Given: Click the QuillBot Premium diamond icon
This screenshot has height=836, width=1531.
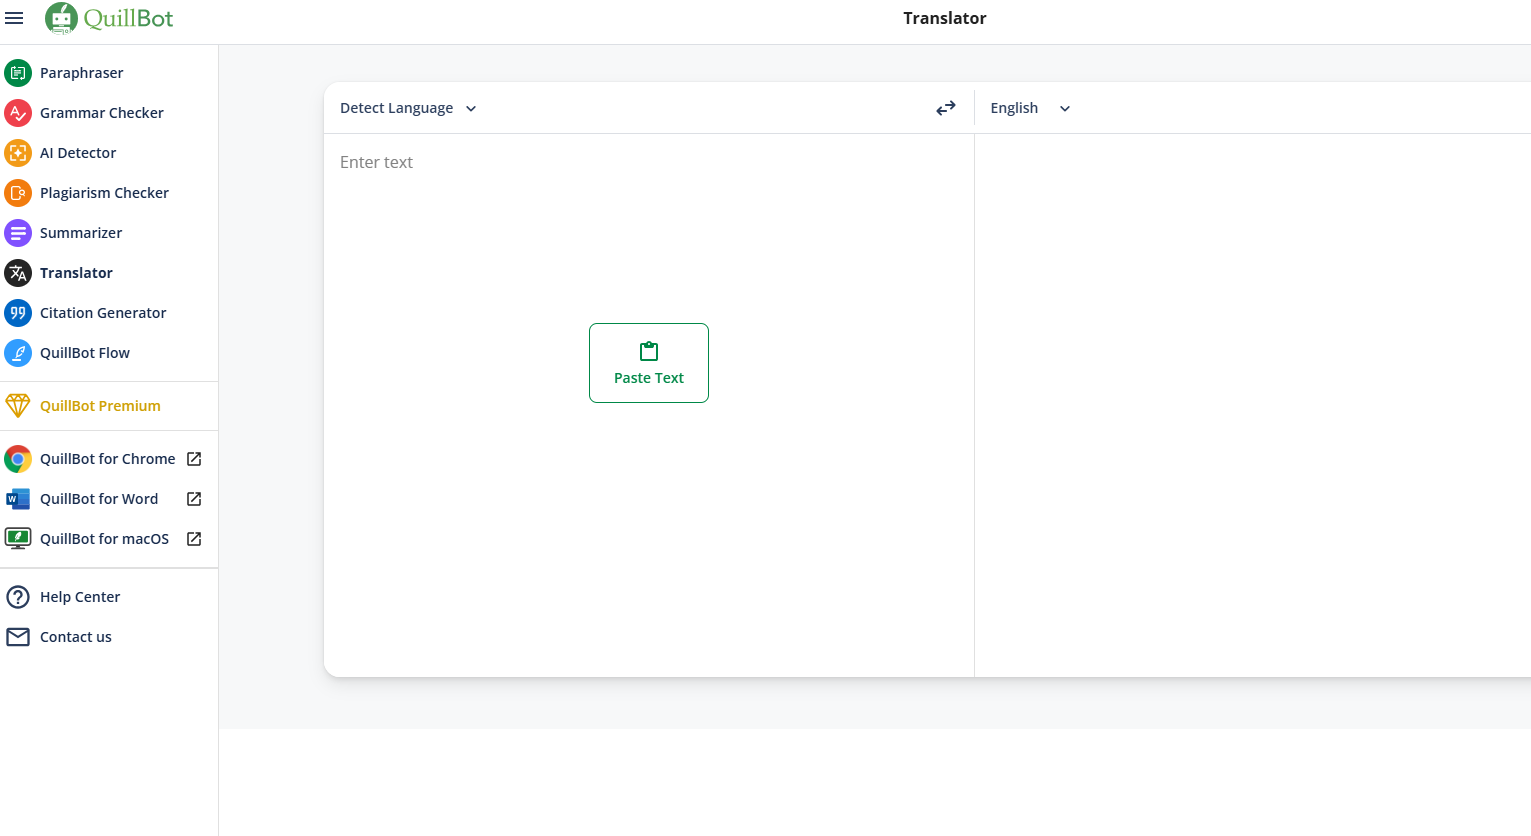Looking at the screenshot, I should 18,405.
